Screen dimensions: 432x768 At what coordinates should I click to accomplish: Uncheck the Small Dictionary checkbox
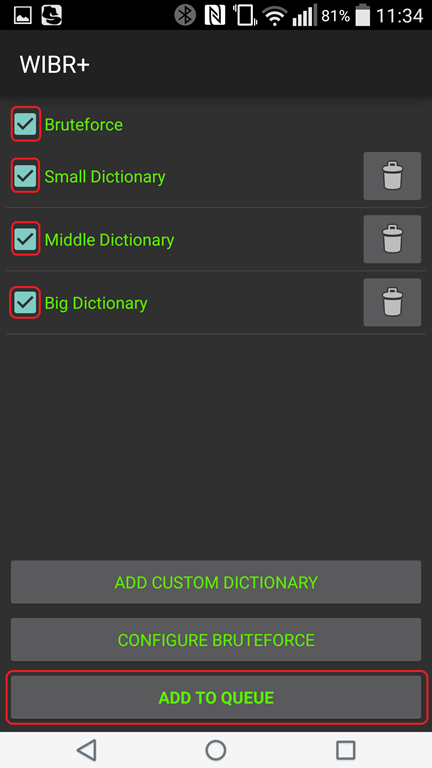pos(25,175)
